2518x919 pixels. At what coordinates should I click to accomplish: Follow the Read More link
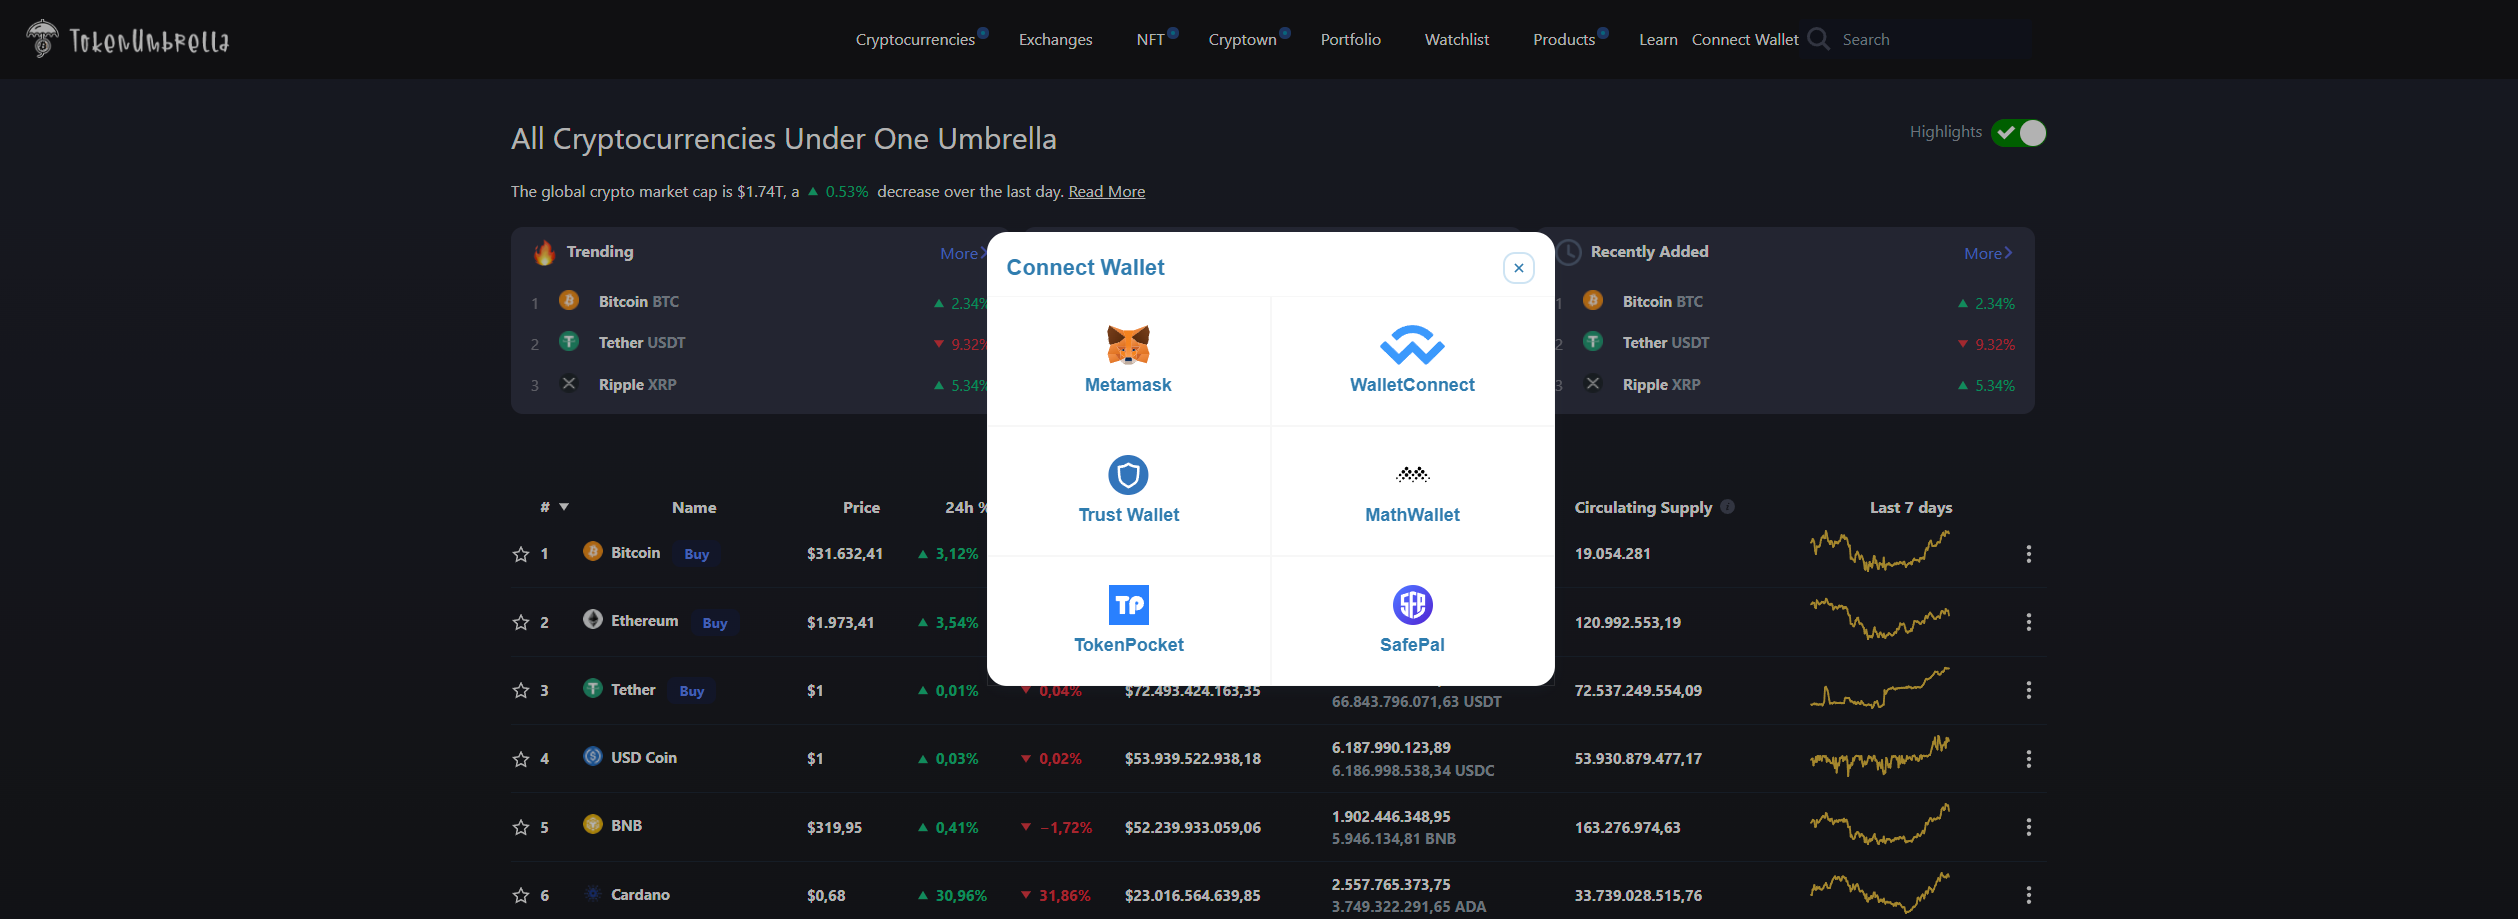click(1106, 192)
